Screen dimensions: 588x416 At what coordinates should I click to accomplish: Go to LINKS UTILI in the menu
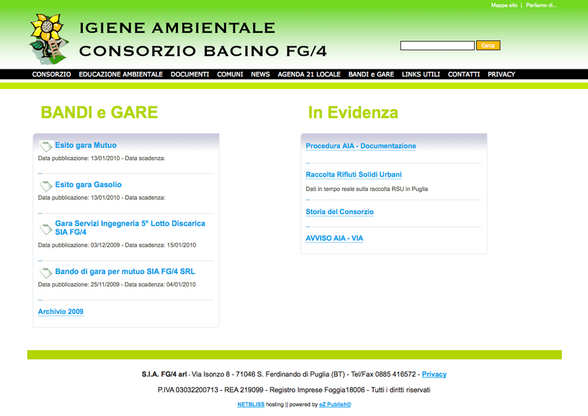421,74
